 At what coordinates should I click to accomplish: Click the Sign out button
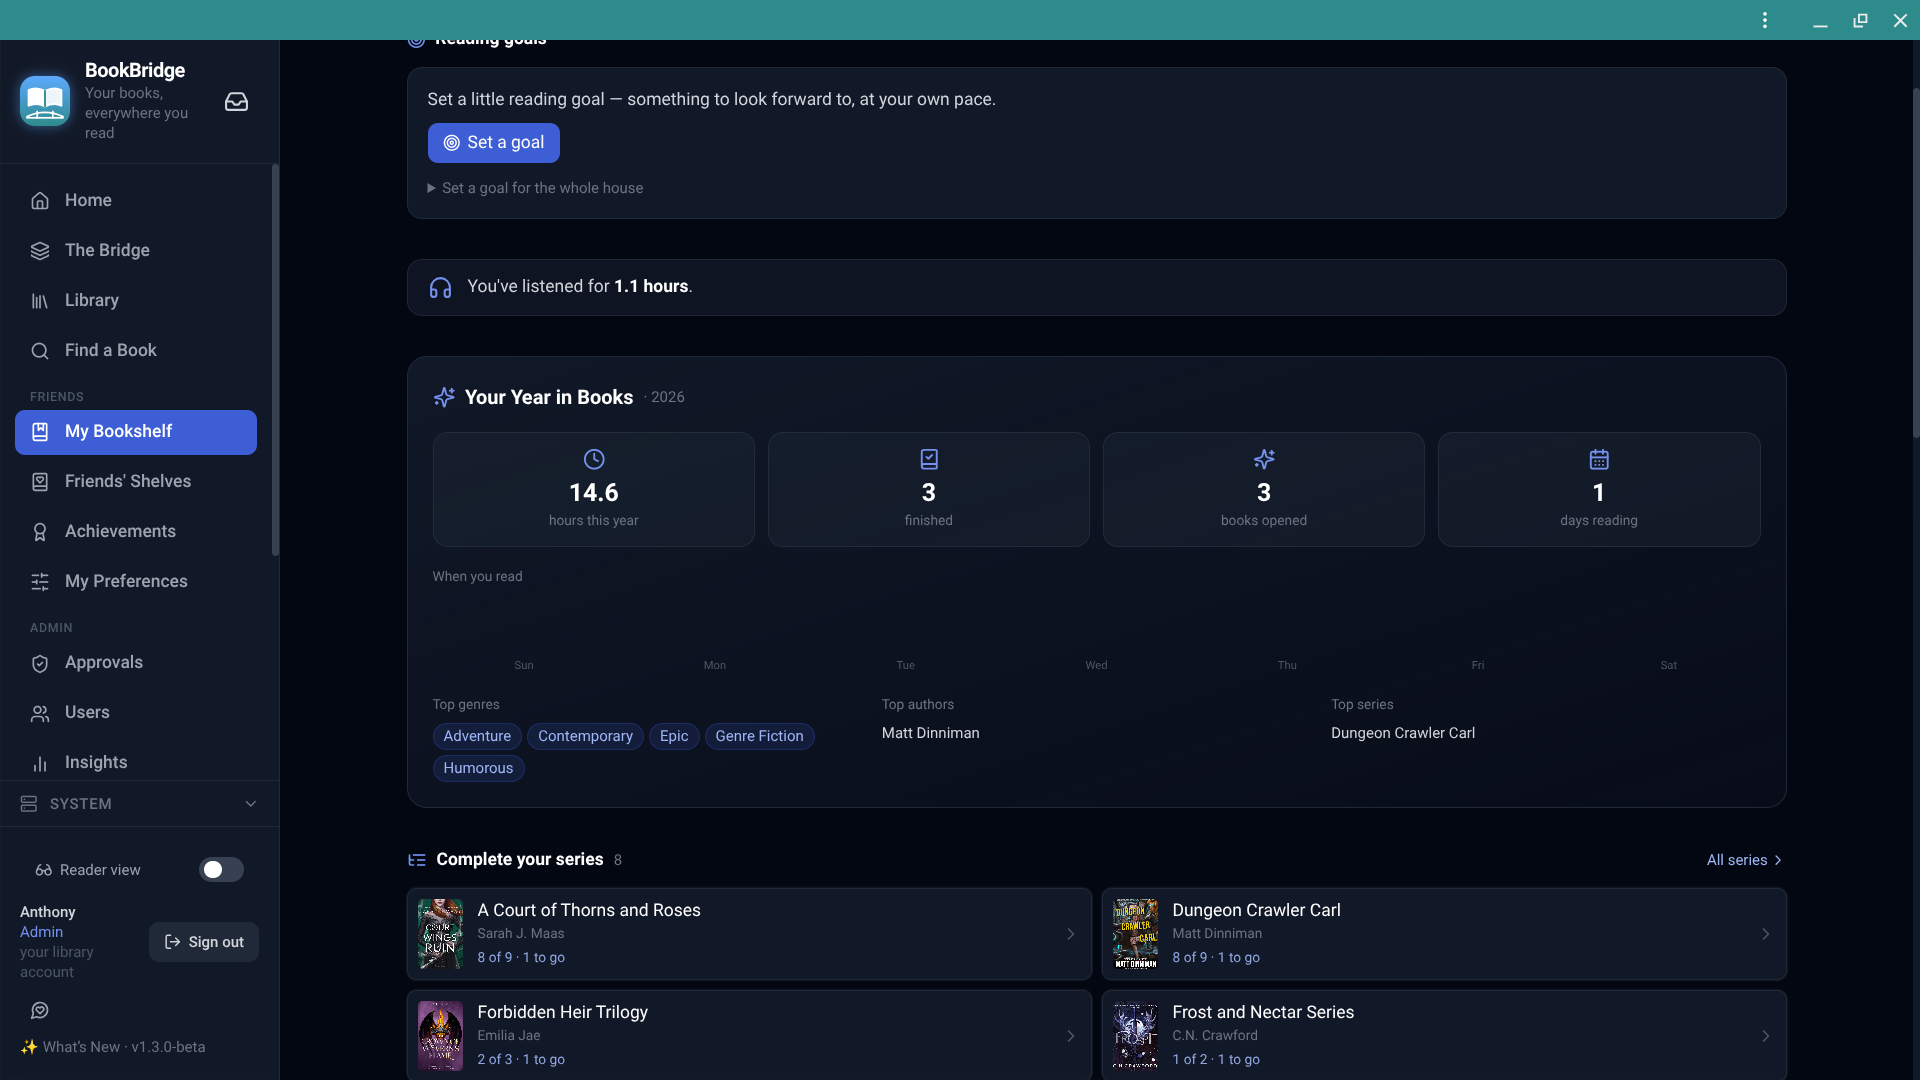204,942
